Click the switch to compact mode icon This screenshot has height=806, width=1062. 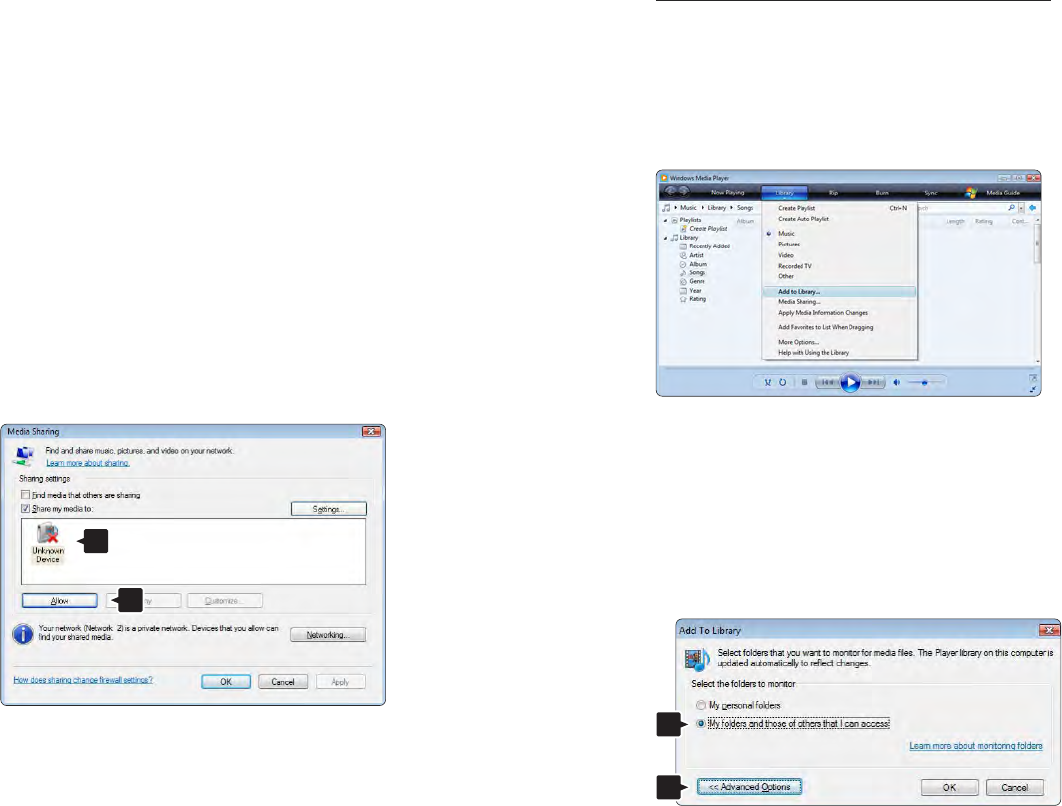[1034, 389]
